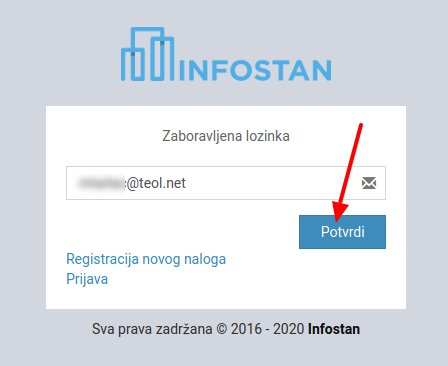Click the Infostan buildings logo icon
Screen dimensions: 448x366
(x=147, y=54)
